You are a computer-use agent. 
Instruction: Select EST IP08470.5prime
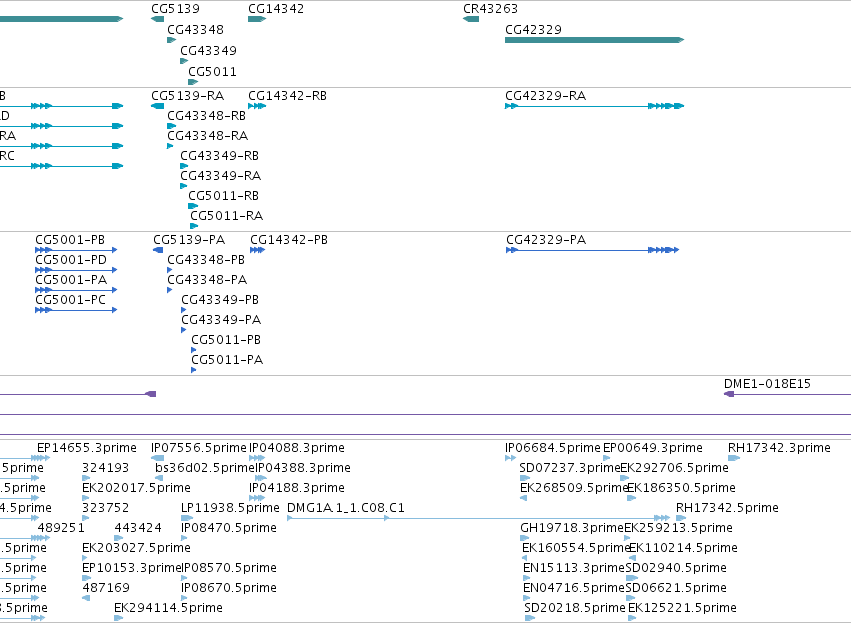tap(228, 528)
